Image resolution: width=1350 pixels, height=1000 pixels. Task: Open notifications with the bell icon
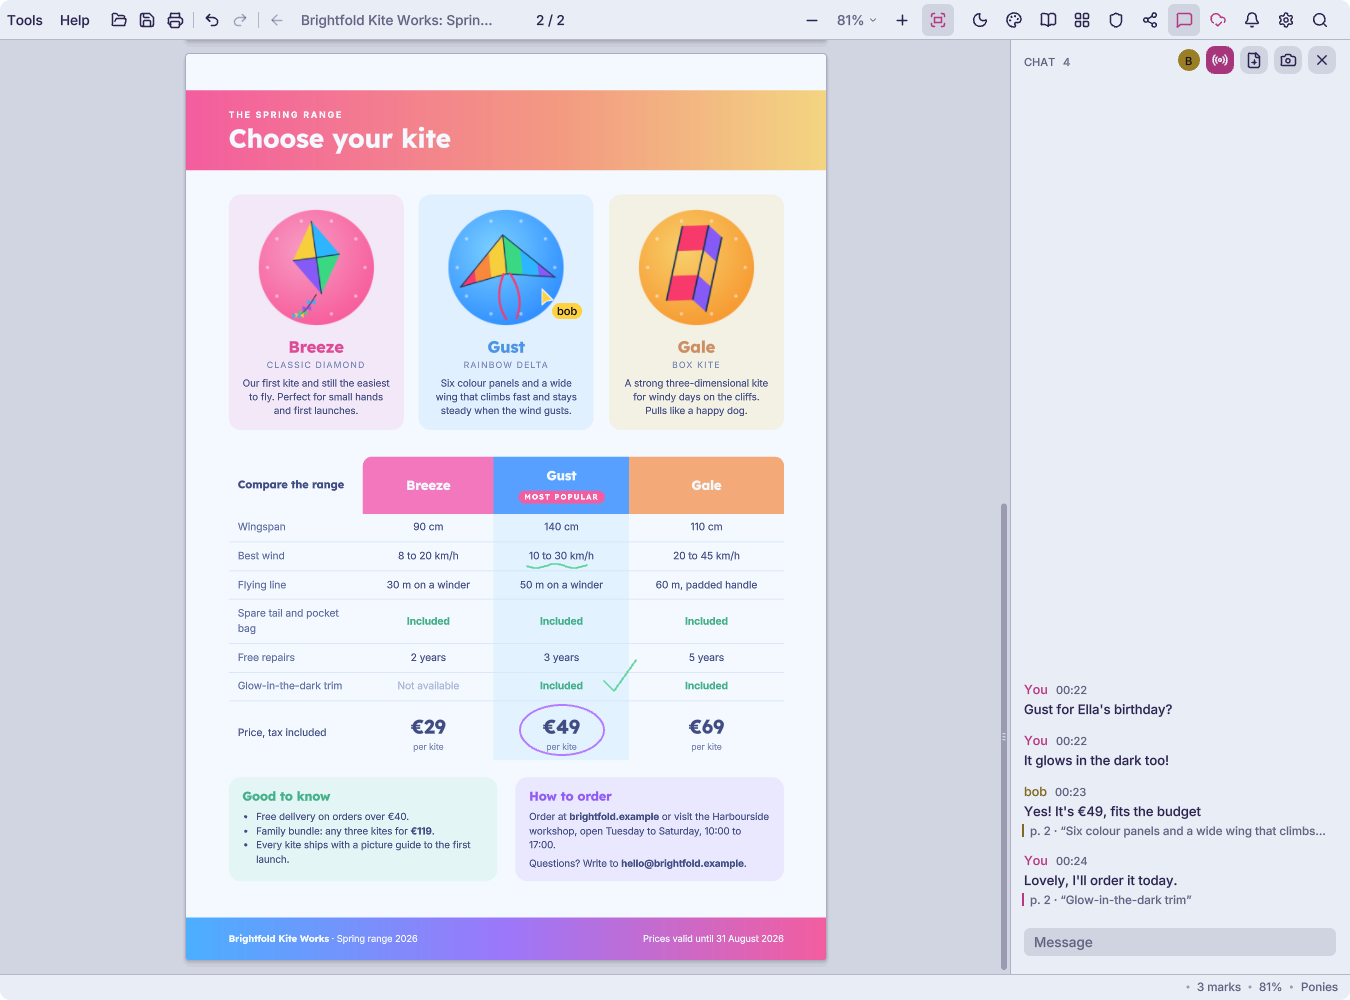1252,20
